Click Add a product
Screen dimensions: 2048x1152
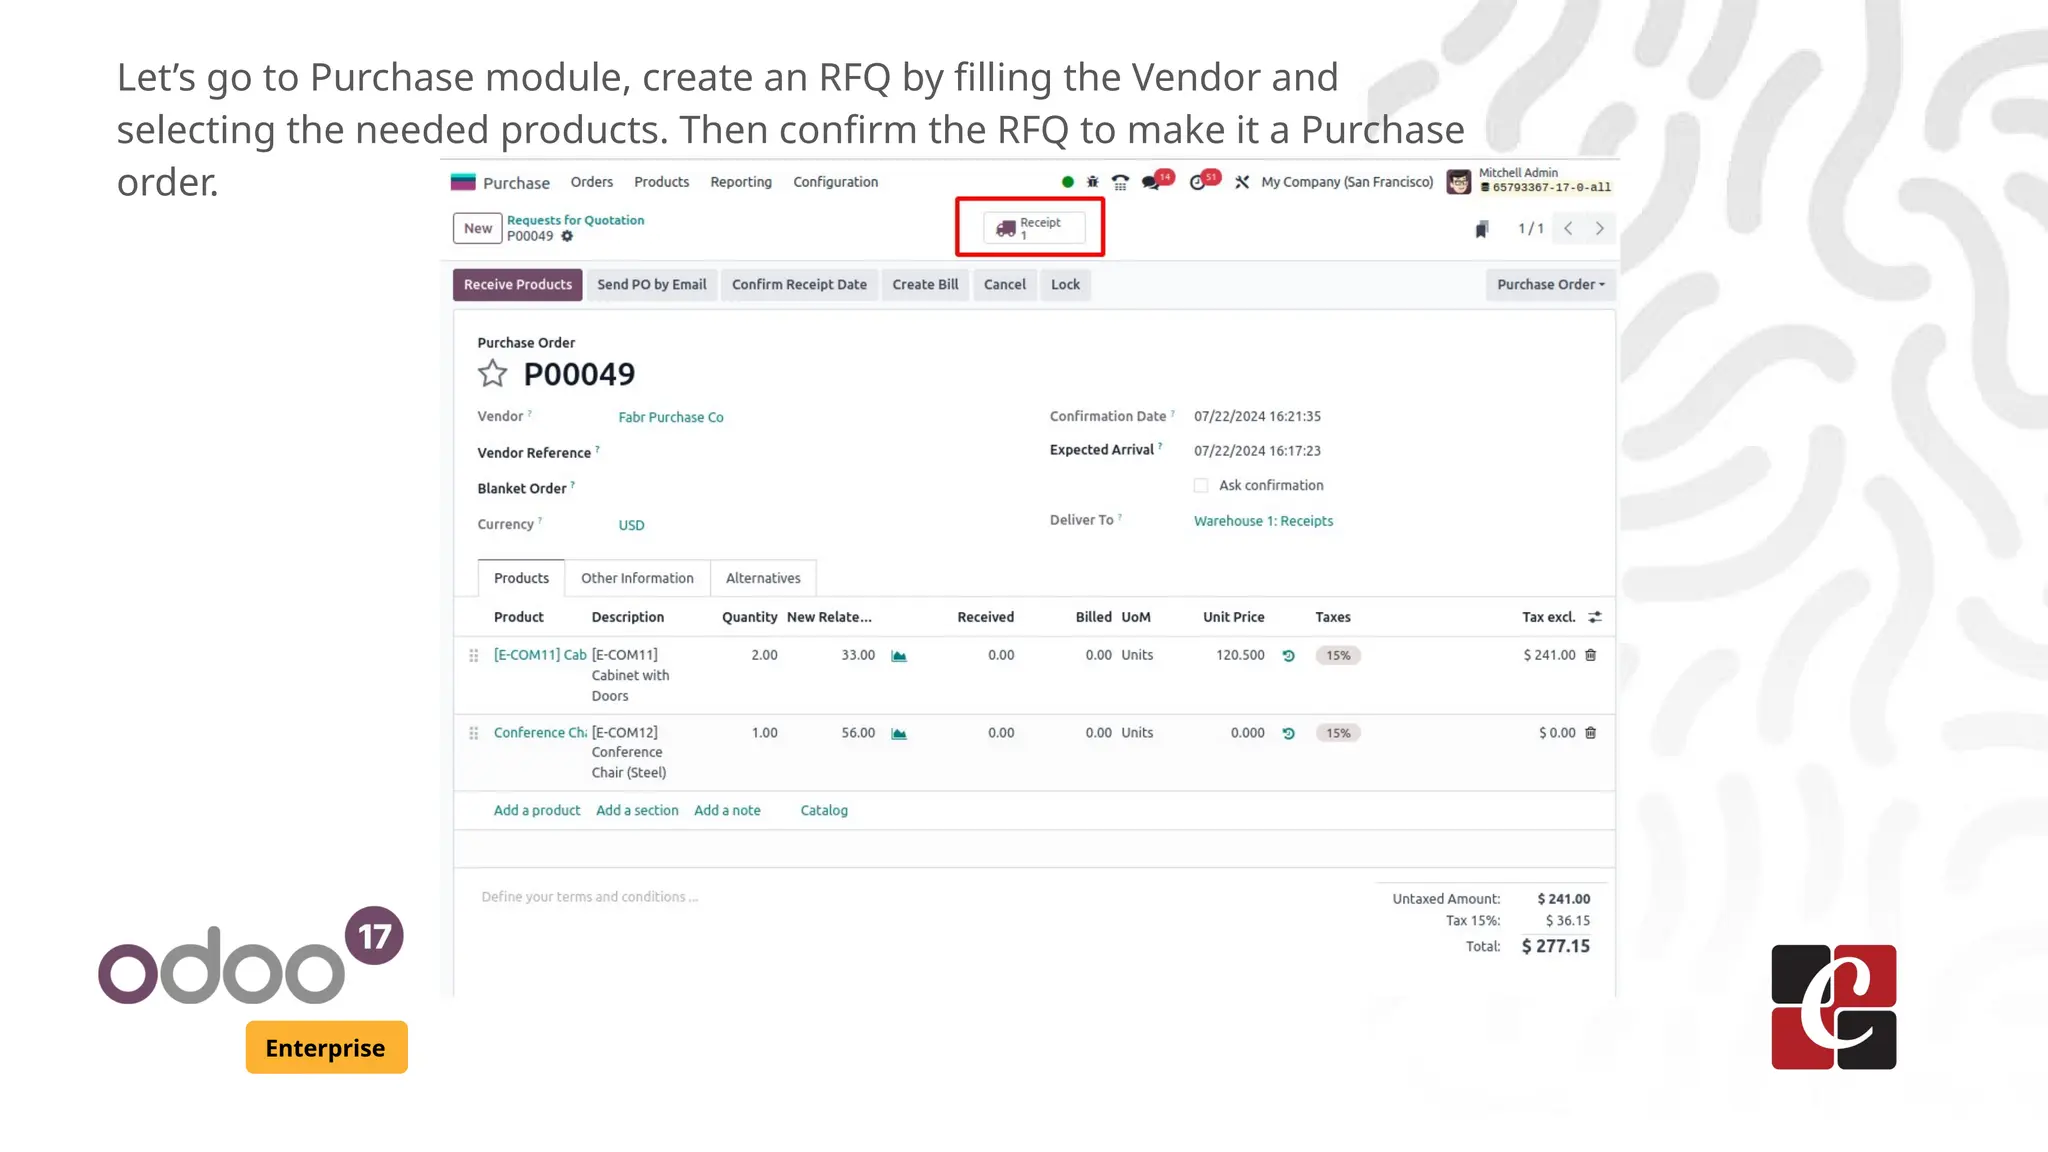[537, 811]
